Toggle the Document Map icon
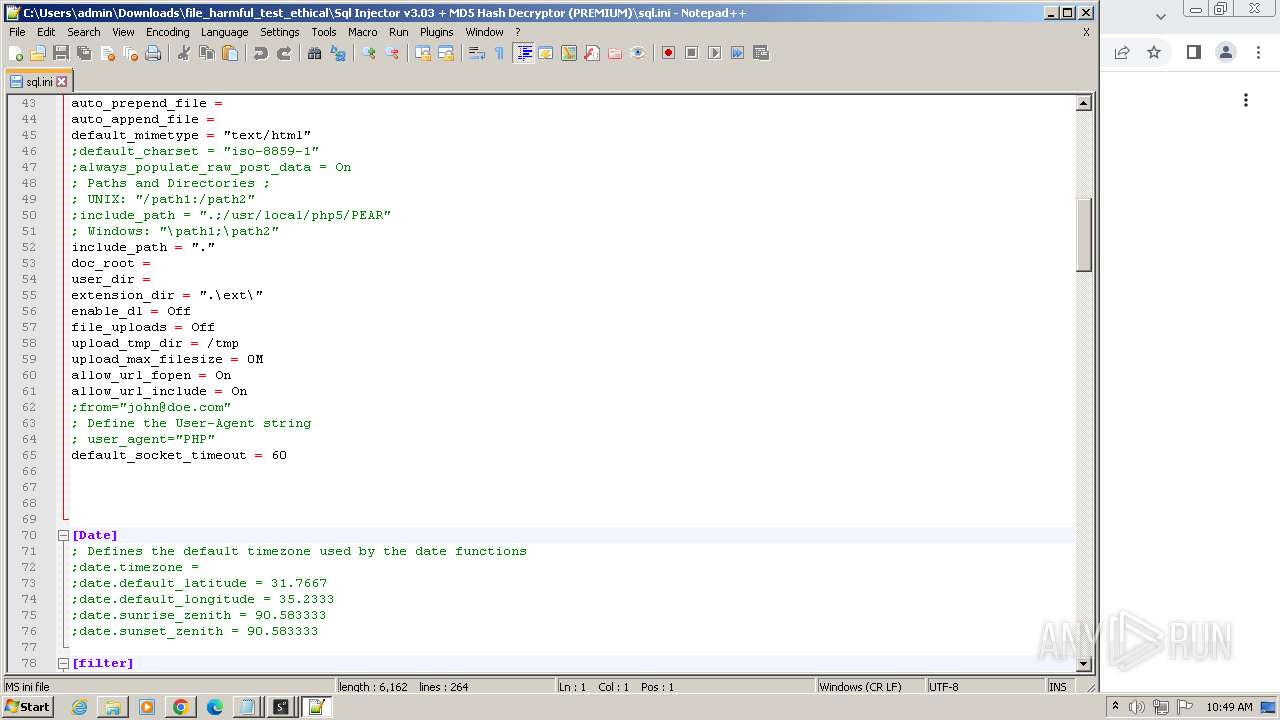1280x720 pixels. (569, 53)
